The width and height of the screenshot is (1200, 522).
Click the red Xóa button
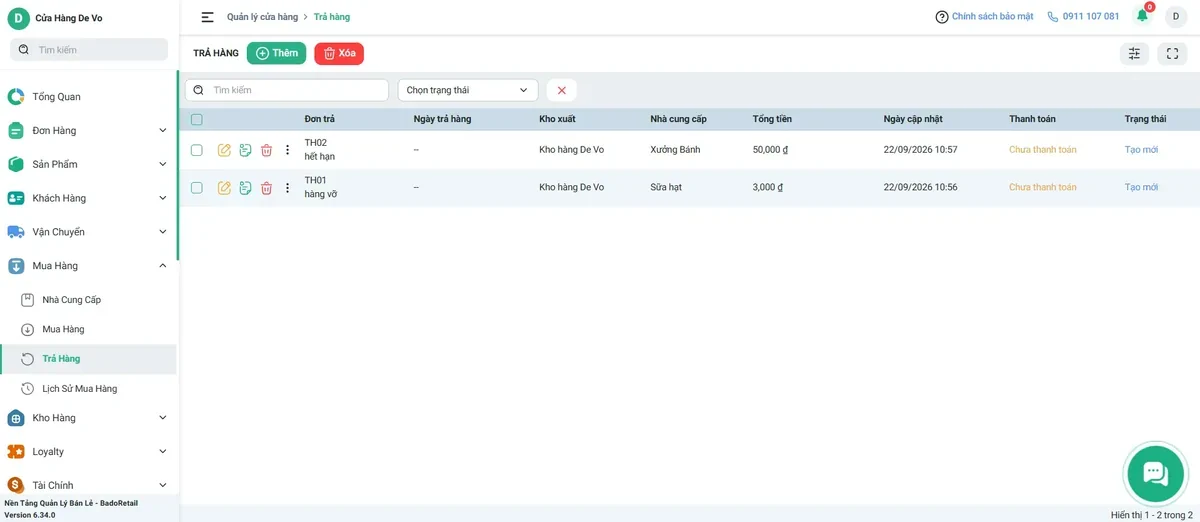click(339, 54)
